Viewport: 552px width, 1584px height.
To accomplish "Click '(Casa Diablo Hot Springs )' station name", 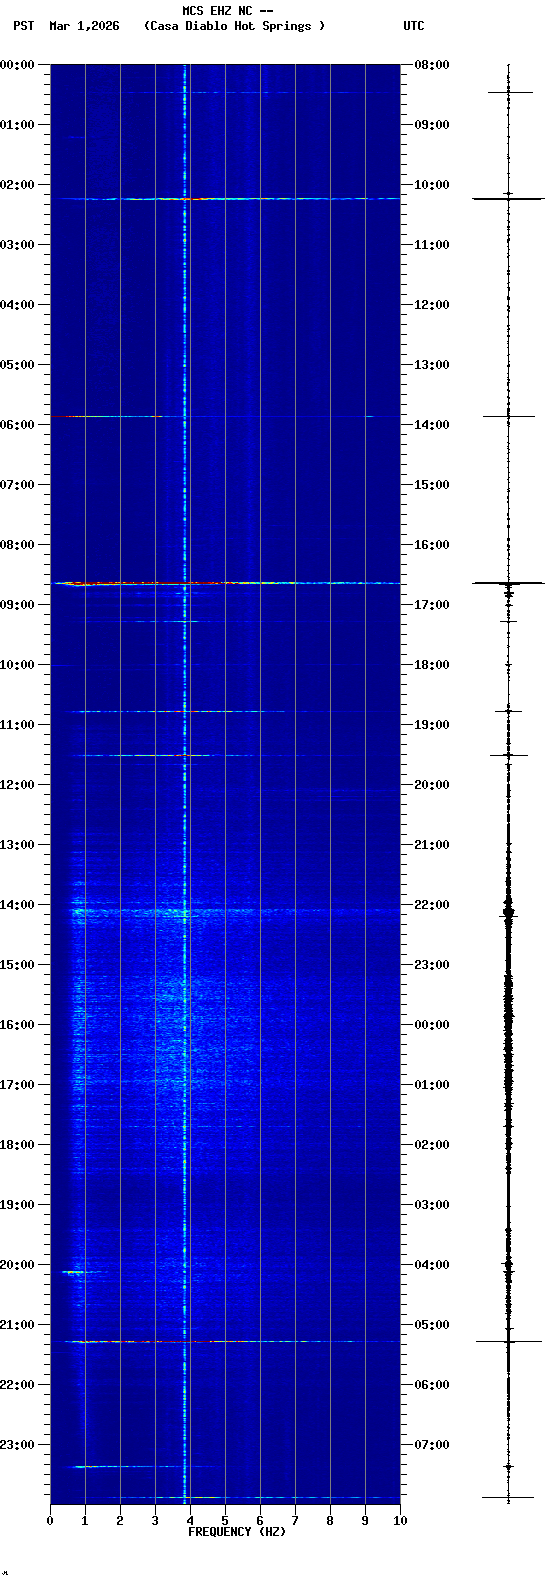I will (234, 26).
